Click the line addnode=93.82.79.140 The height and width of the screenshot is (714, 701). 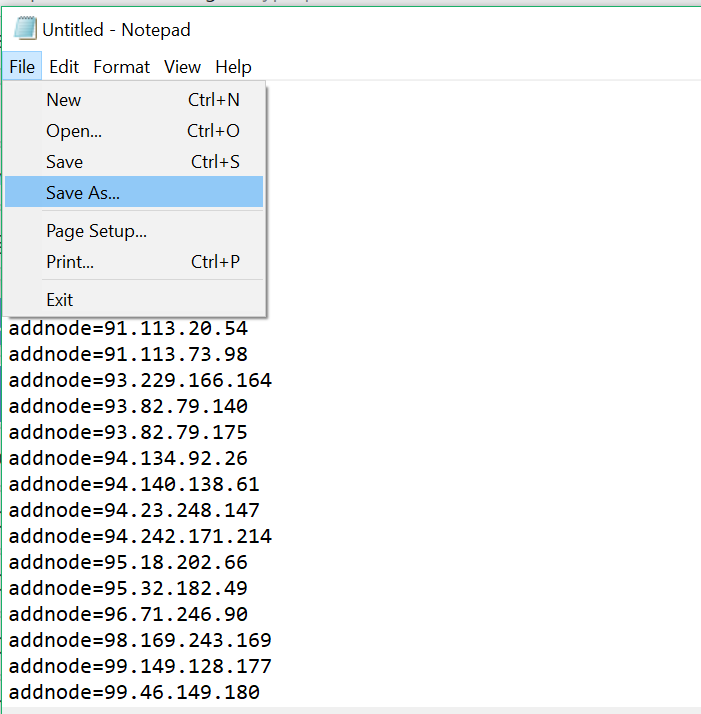pyautogui.click(x=128, y=406)
